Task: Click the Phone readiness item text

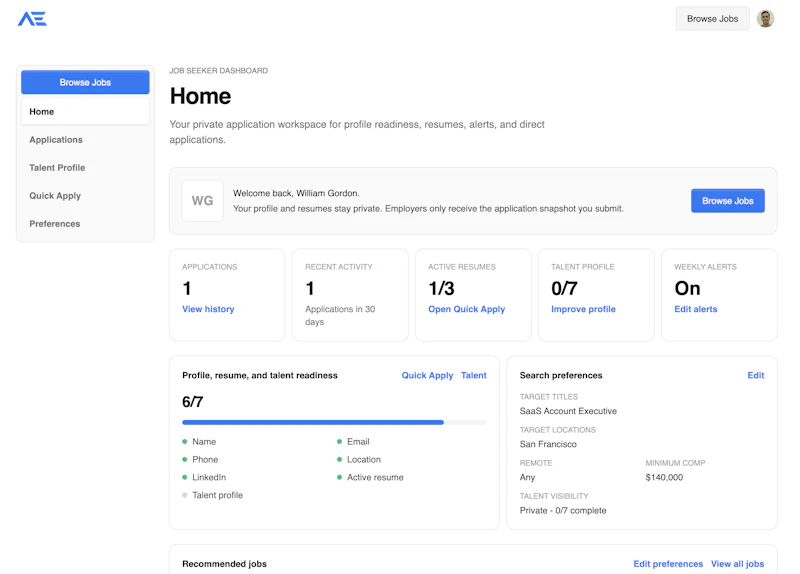Action: tap(205, 460)
